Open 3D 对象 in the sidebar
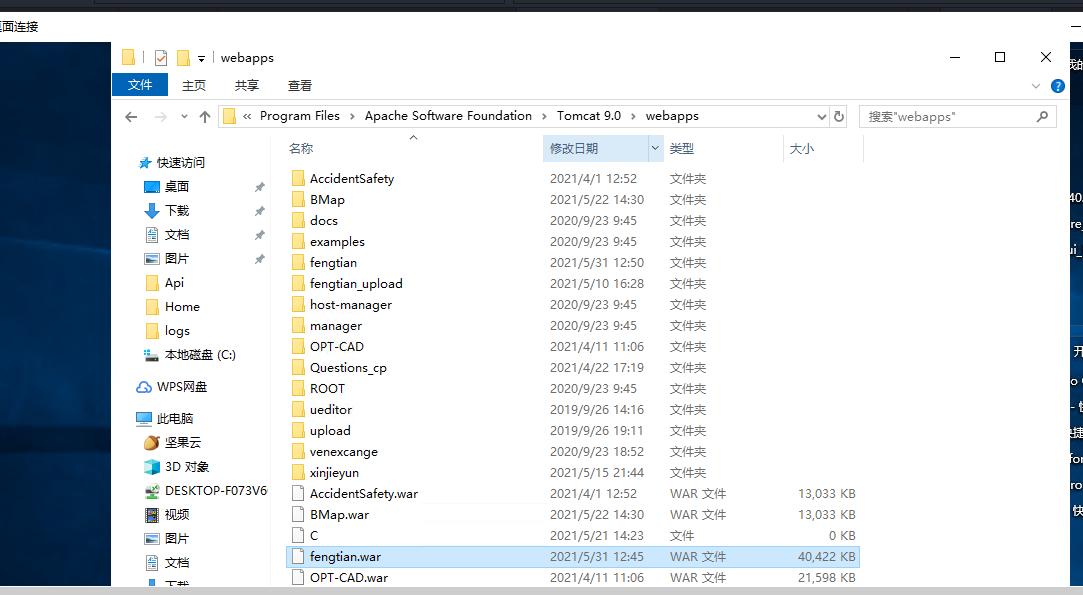Image resolution: width=1083 pixels, height=595 pixels. coord(186,467)
